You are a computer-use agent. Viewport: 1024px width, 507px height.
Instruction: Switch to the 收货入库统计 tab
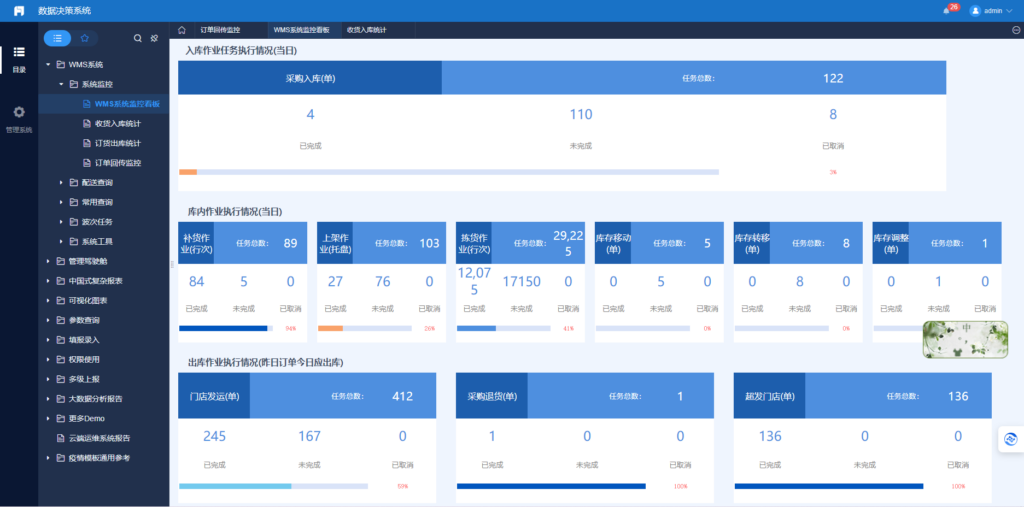(x=367, y=30)
